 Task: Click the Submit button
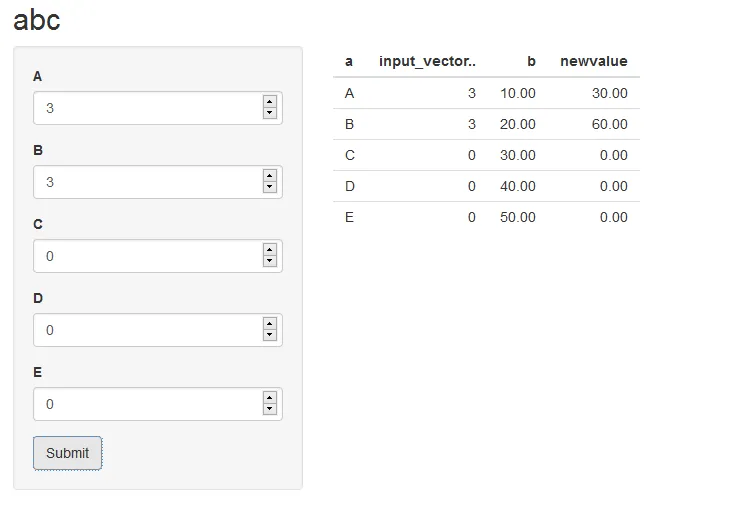point(67,453)
